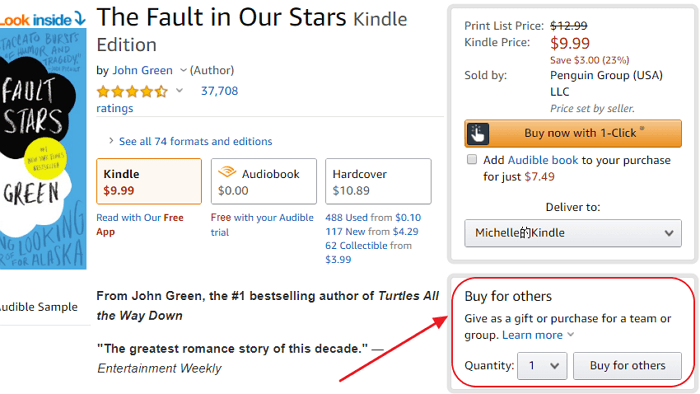Image resolution: width=700 pixels, height=394 pixels.
Task: Select the Kindle $9.99 format tab
Action: click(149, 182)
